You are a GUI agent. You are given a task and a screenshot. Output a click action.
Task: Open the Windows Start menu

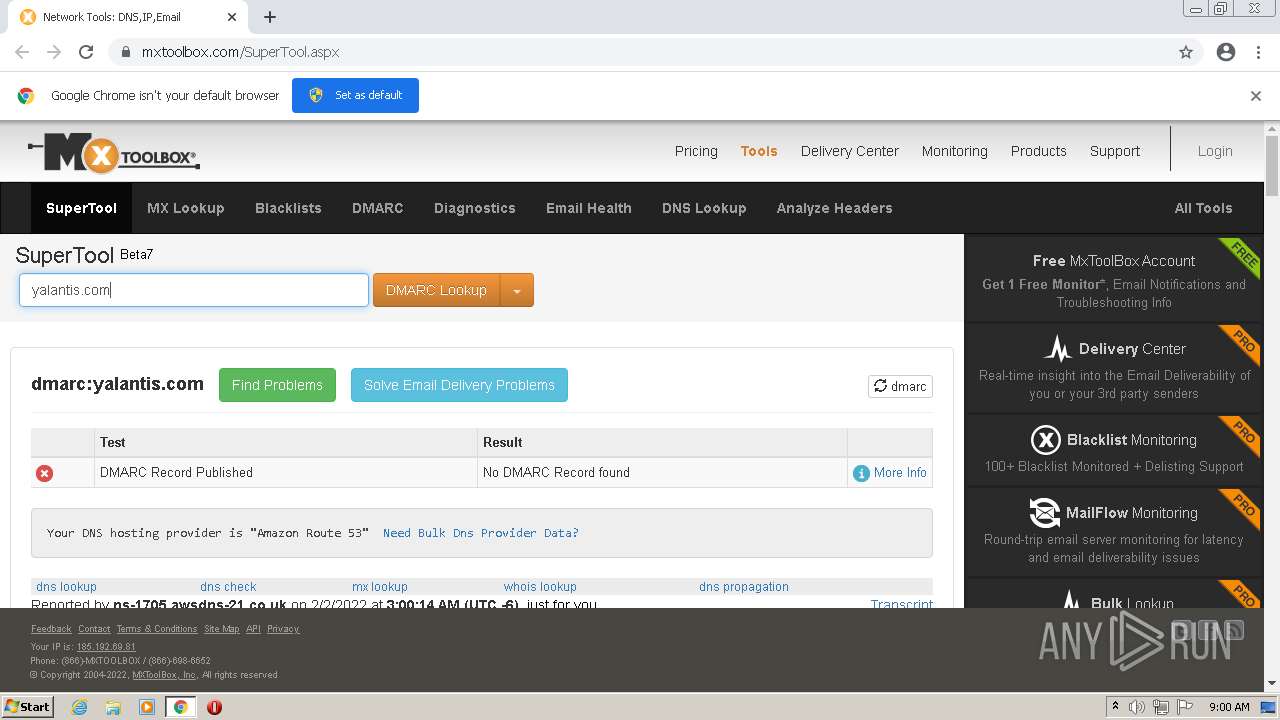pyautogui.click(x=28, y=707)
